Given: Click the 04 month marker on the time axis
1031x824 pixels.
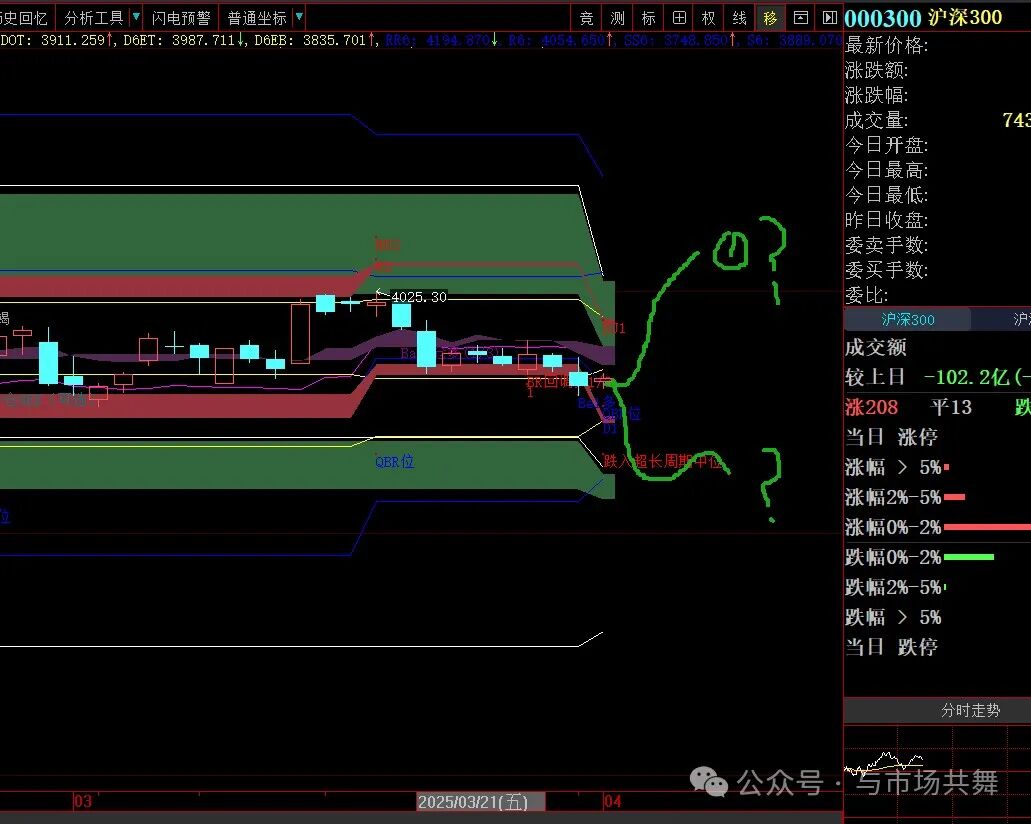Looking at the screenshot, I should (x=612, y=802).
